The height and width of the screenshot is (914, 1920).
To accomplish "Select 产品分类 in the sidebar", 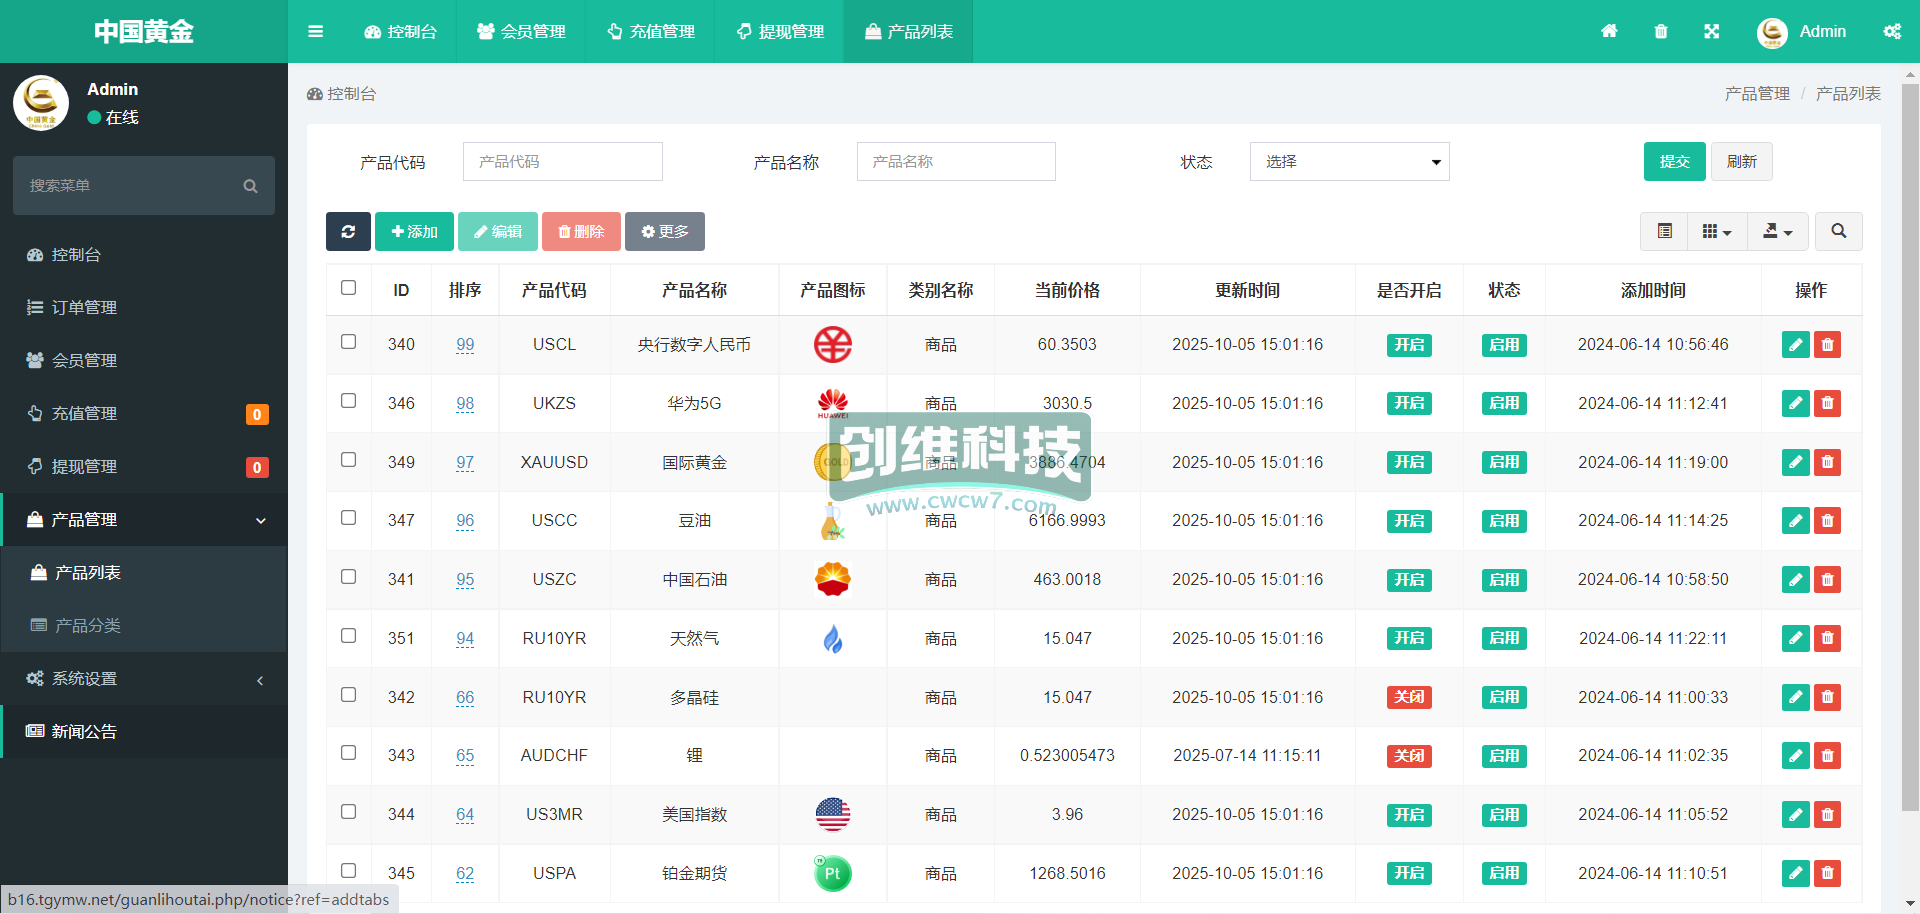I will coord(88,626).
